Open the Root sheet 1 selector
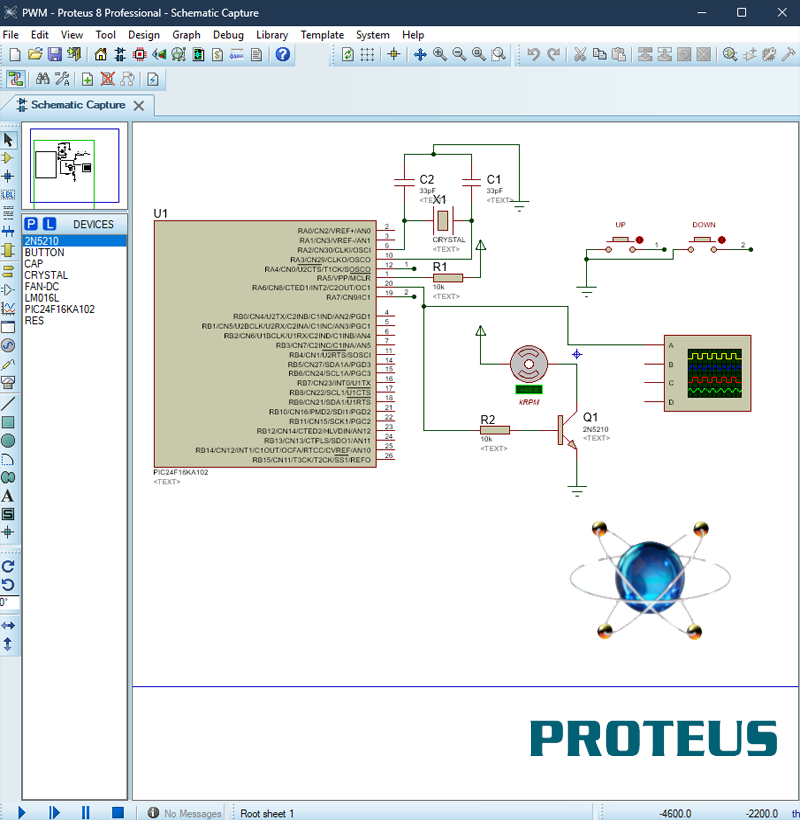The height and width of the screenshot is (820, 800). point(267,813)
